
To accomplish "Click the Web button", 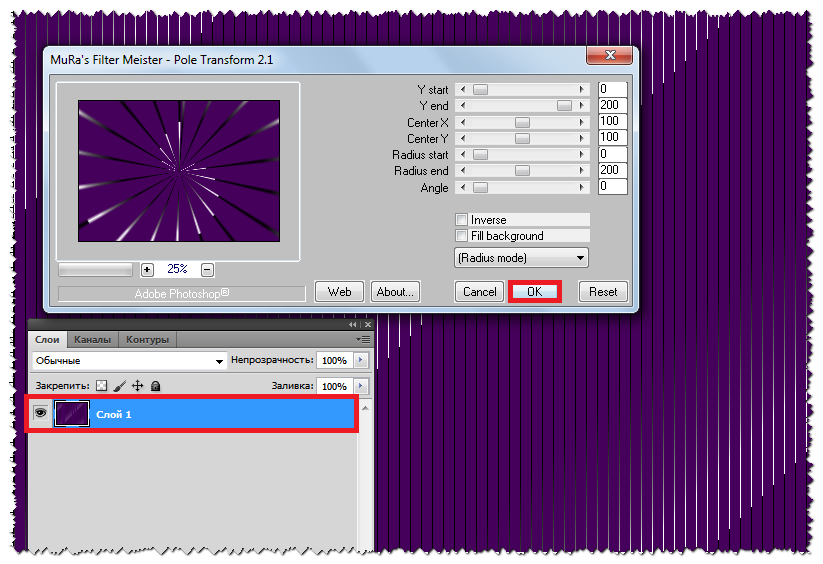I will tap(339, 292).
